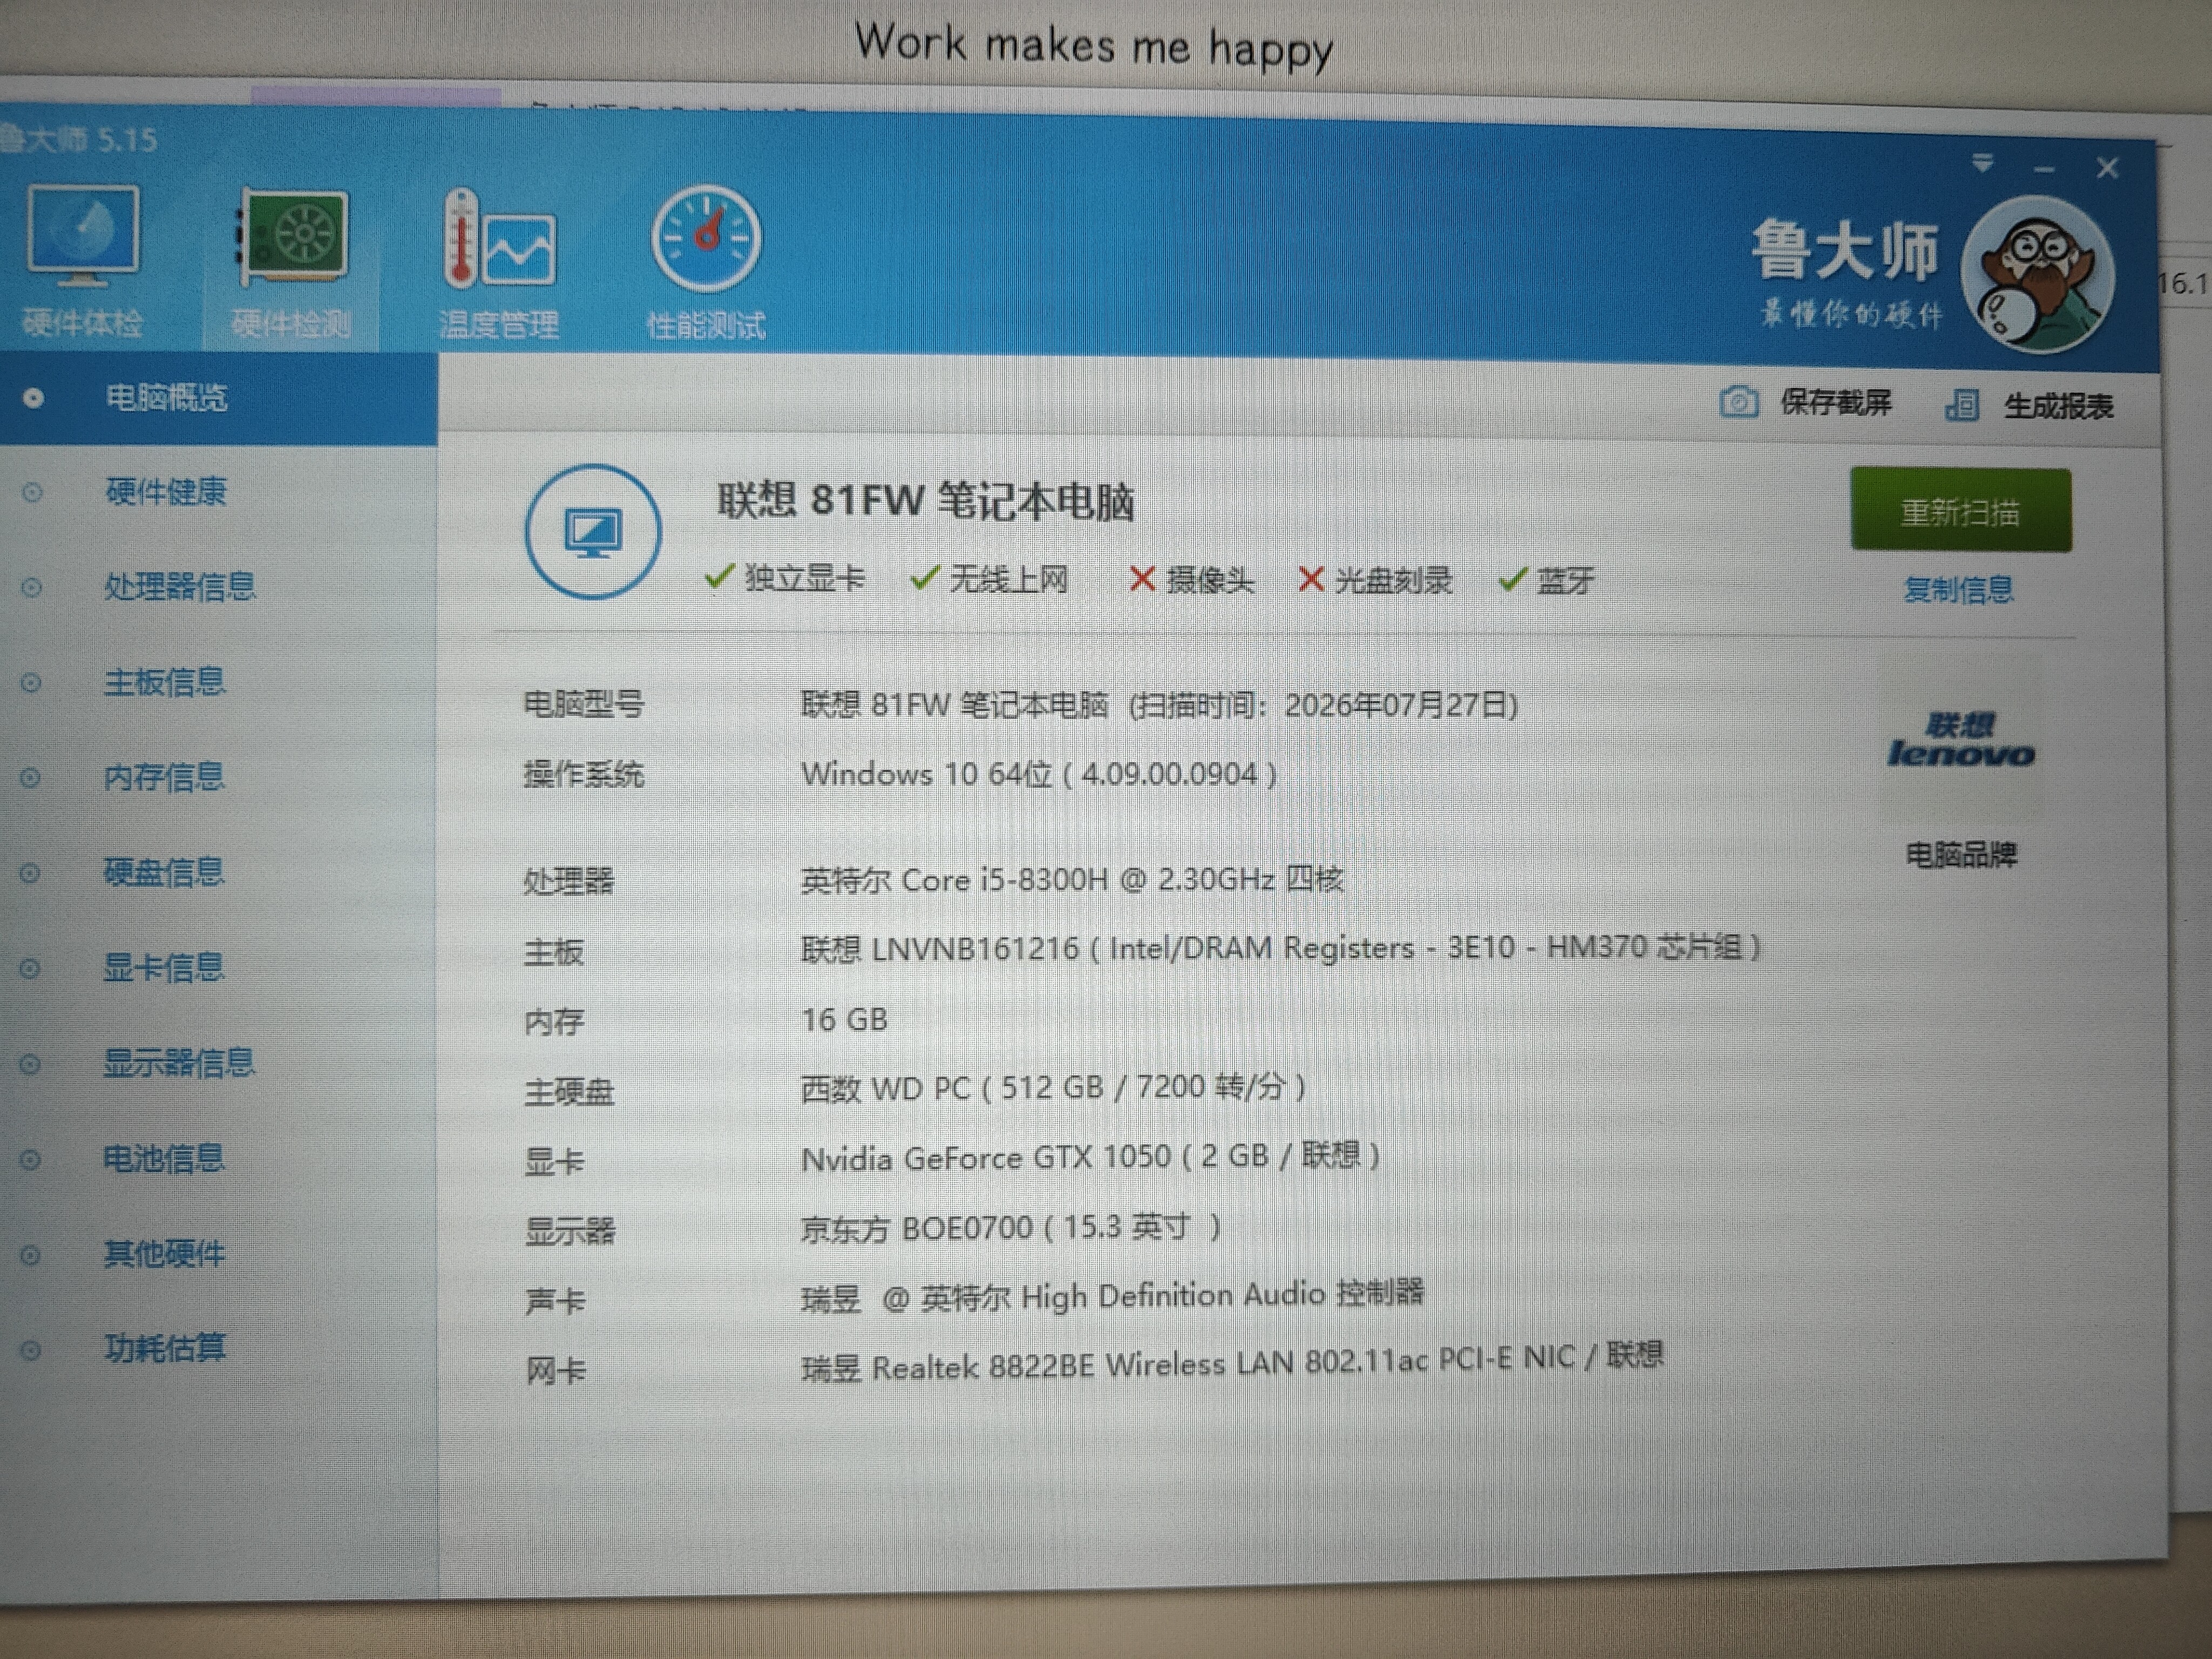Click the 鲁大师 5.15 window title
Image resolution: width=2212 pixels, height=1659 pixels.
(78, 138)
